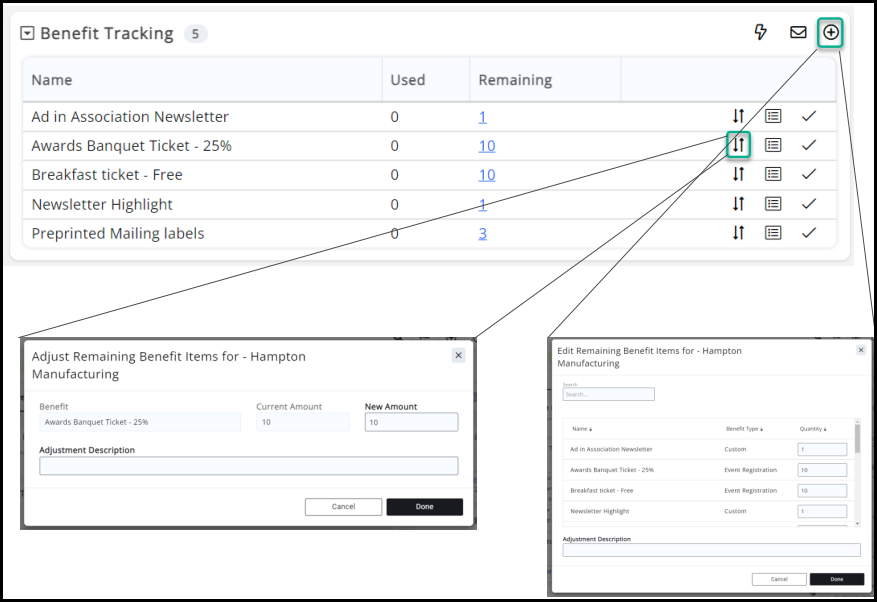The width and height of the screenshot is (877, 602).
Task: Open remaining link 10 for Awards Banquet Ticket
Action: (x=486, y=146)
